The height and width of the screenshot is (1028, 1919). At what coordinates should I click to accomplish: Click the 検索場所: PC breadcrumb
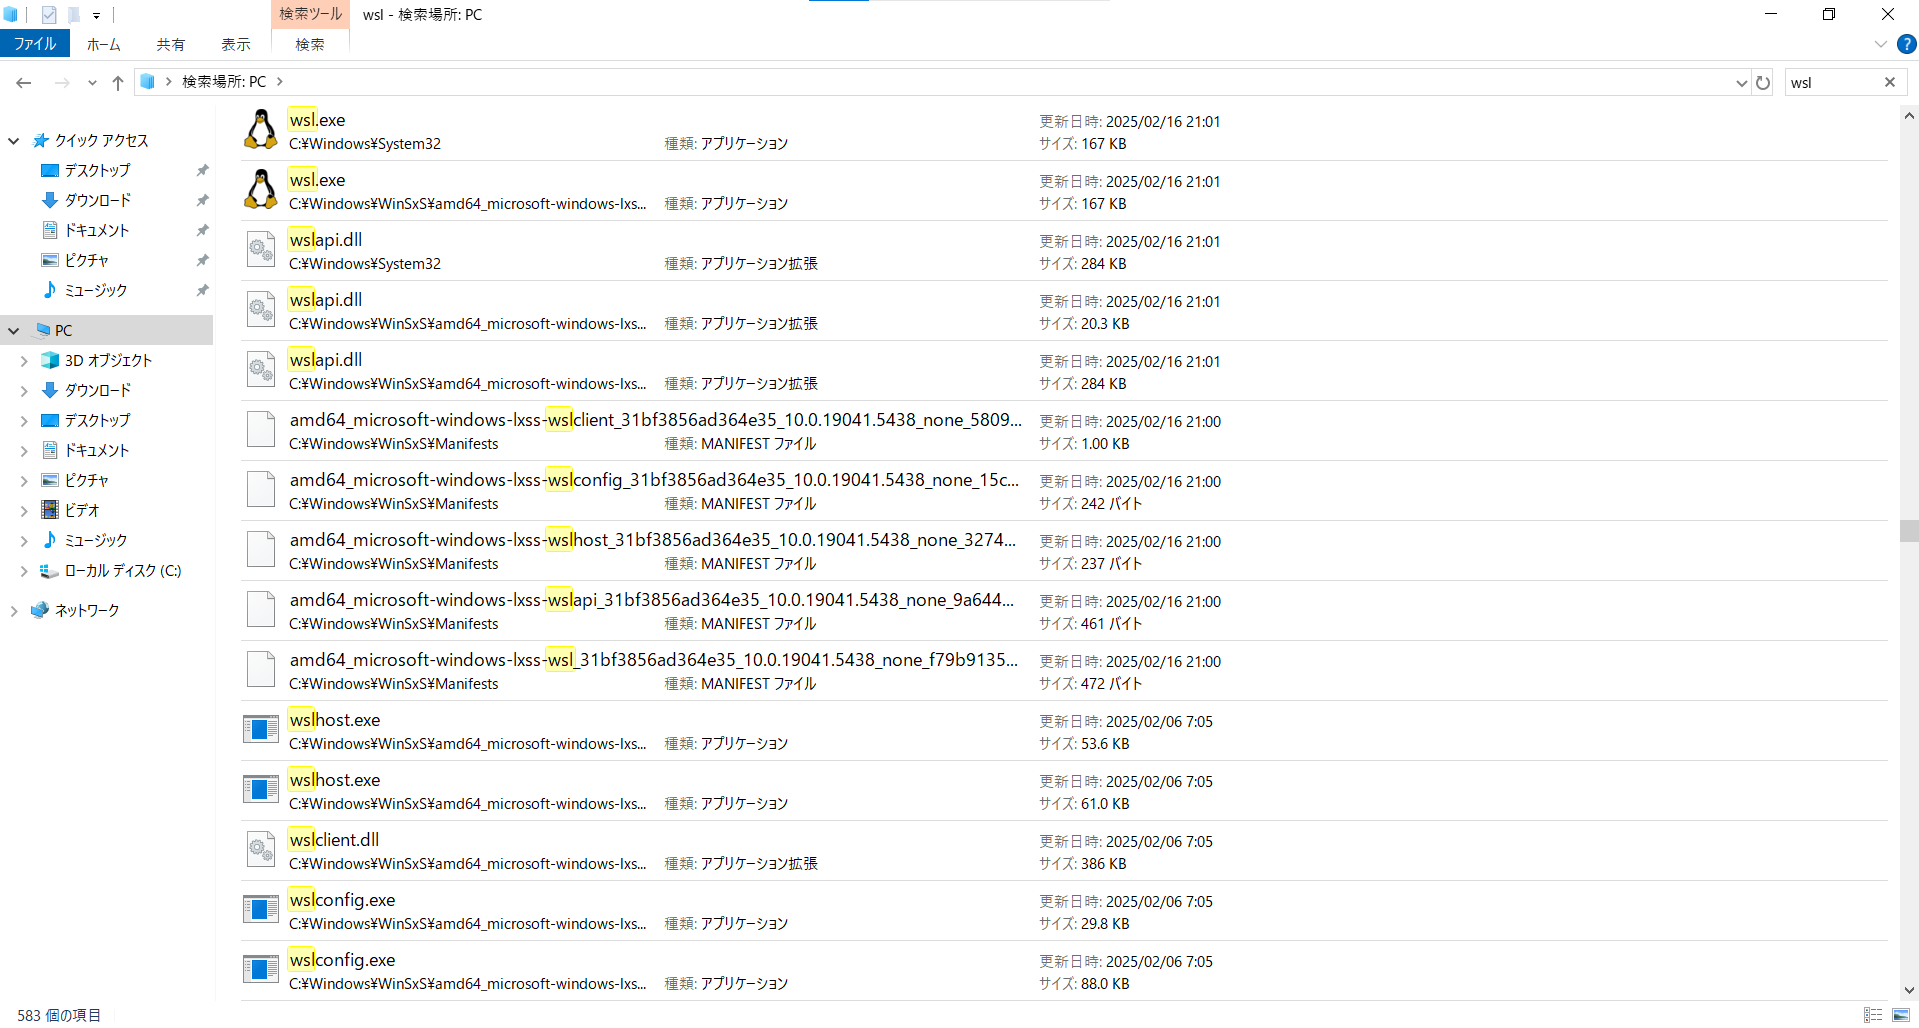pos(224,82)
